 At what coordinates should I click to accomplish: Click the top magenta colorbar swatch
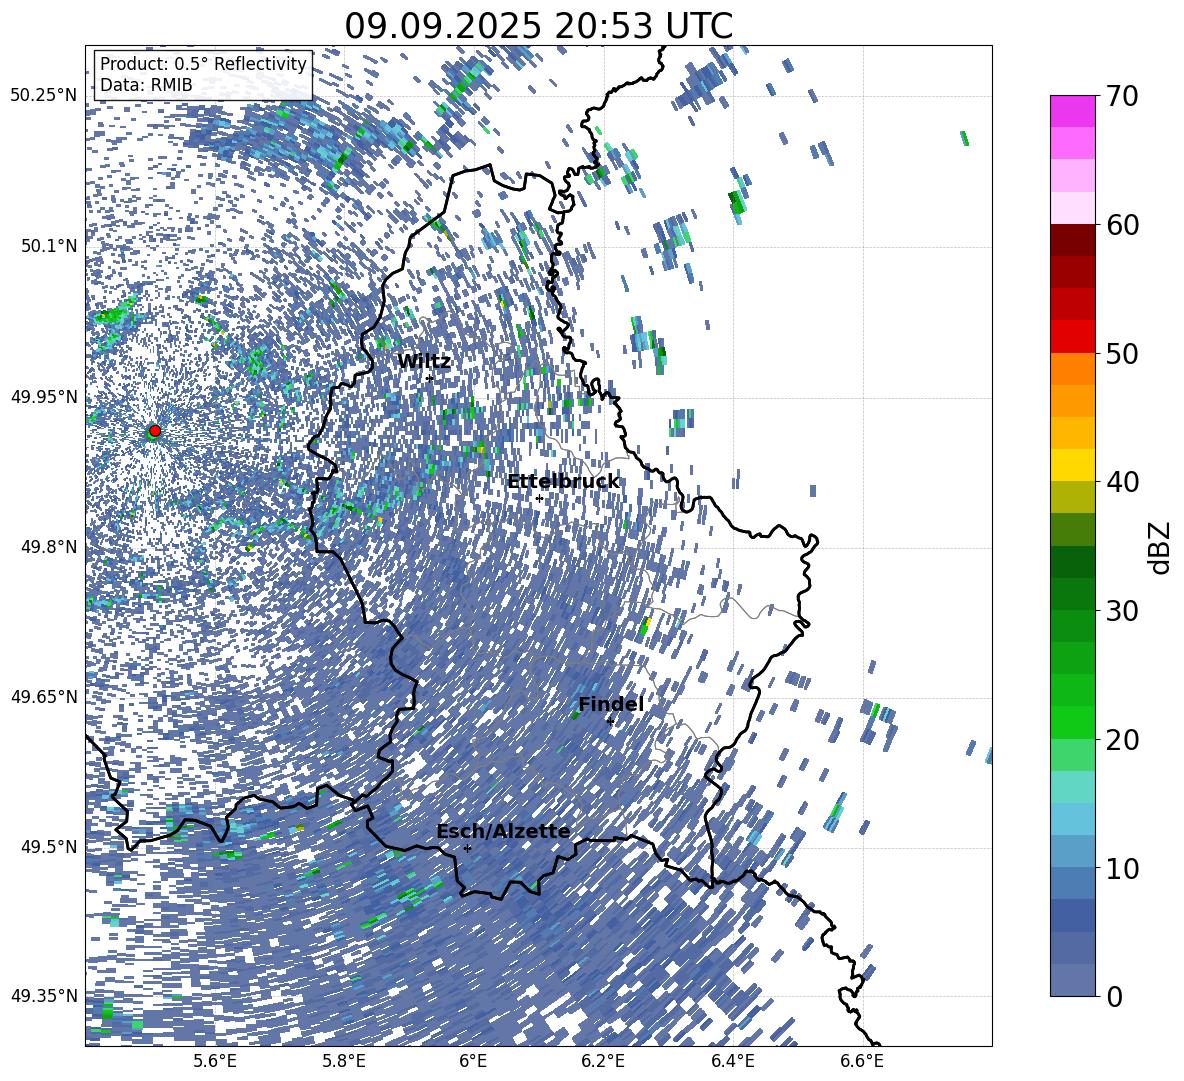pos(1072,111)
